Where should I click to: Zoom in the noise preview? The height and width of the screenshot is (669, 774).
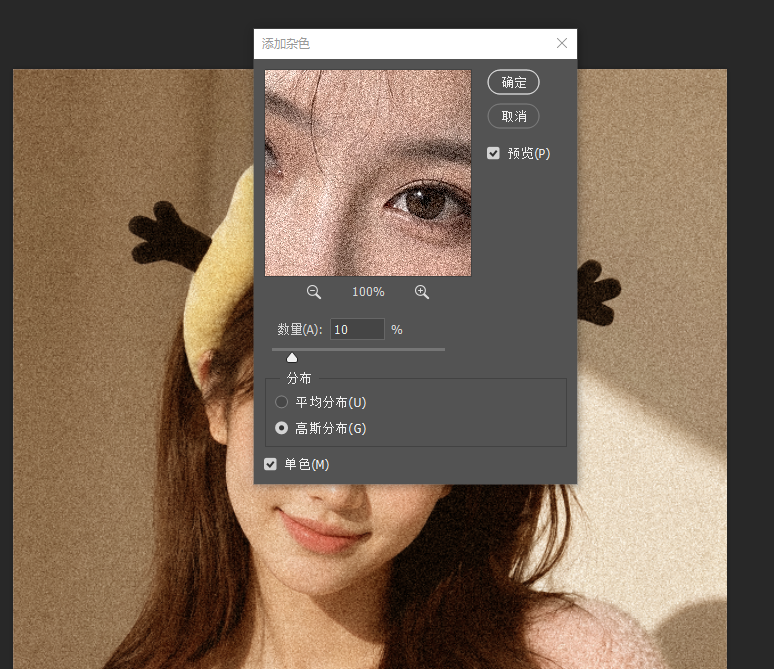[422, 292]
